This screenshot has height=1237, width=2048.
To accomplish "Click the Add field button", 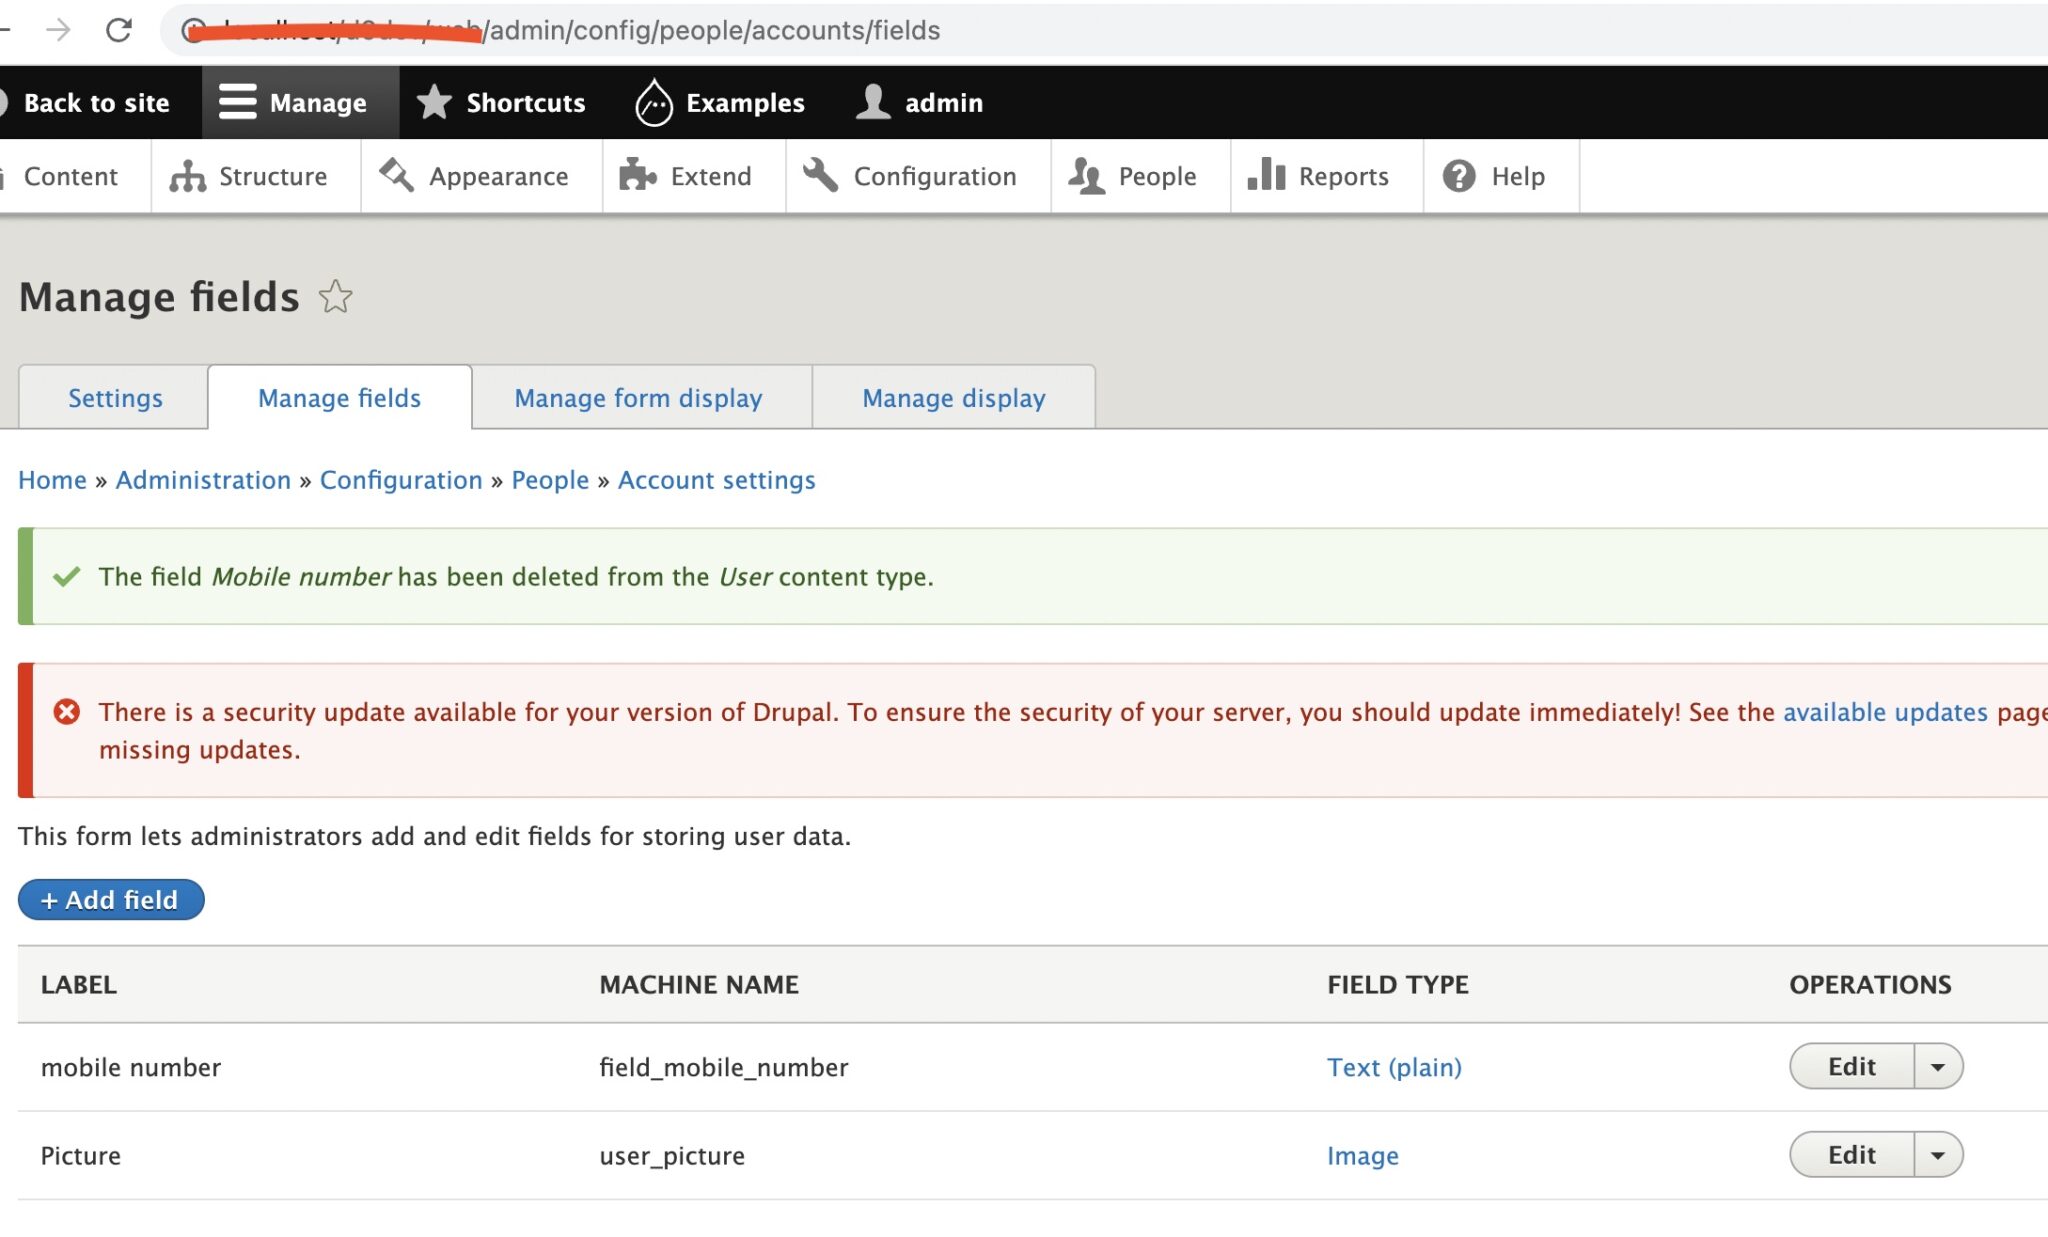I will pyautogui.click(x=110, y=899).
